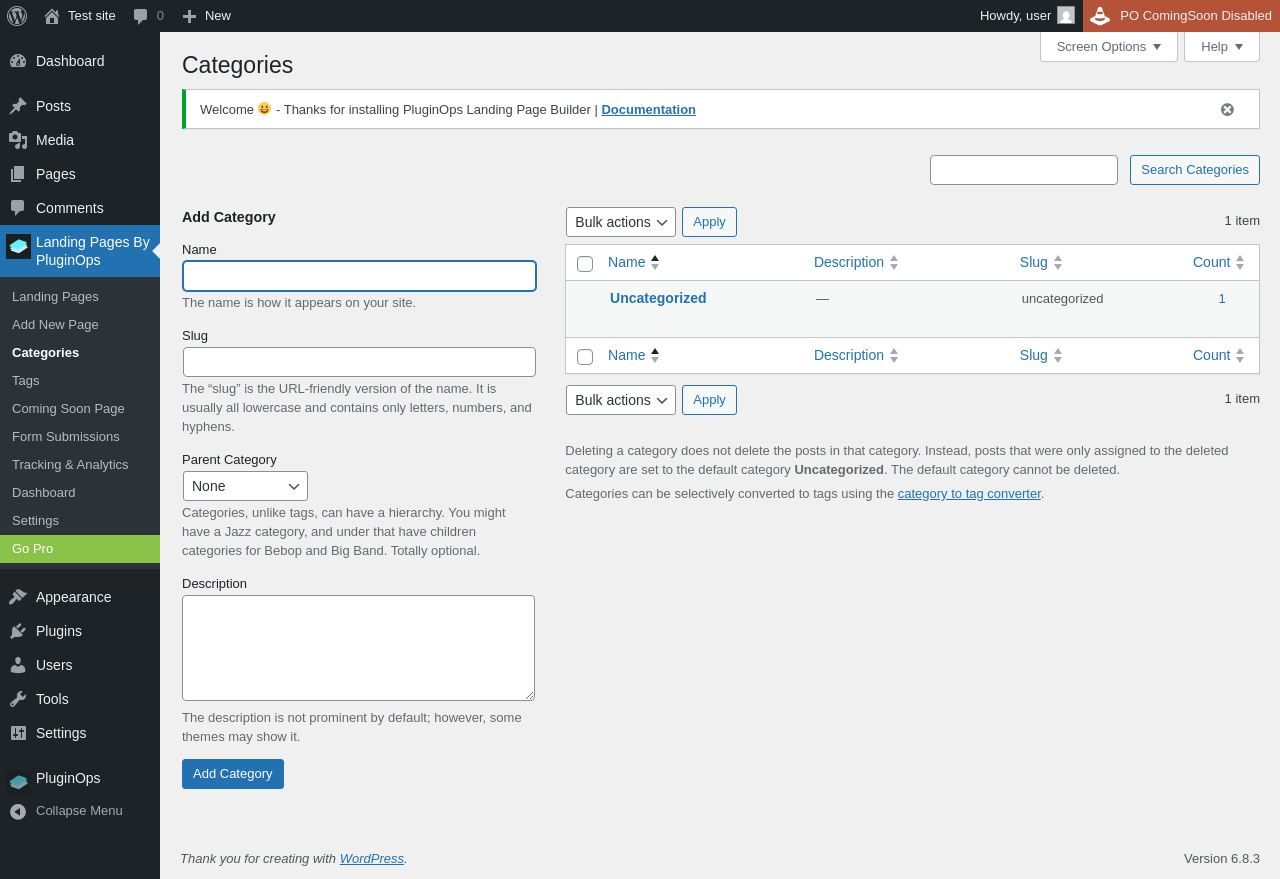Open the Parent Category dropdown

click(245, 486)
